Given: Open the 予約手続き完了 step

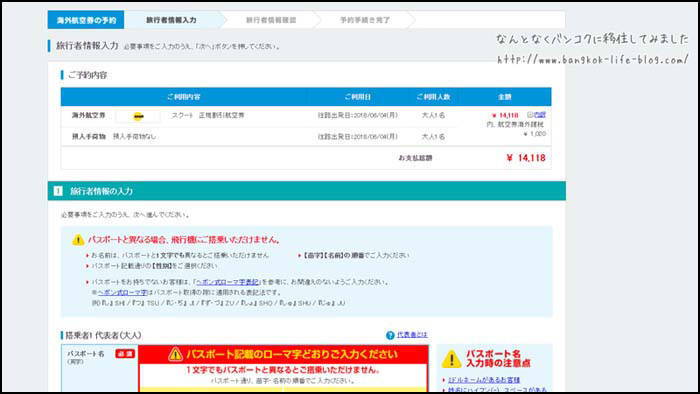Looking at the screenshot, I should pos(365,20).
